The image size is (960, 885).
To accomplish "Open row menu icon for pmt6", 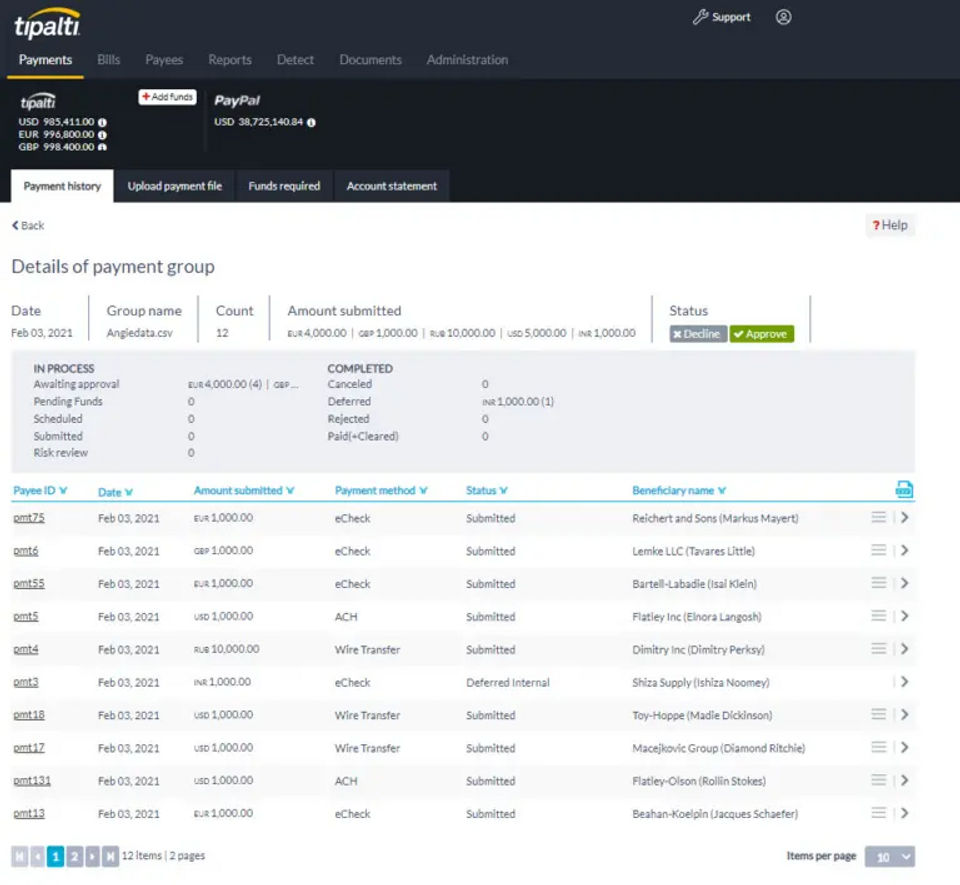I will [879, 551].
